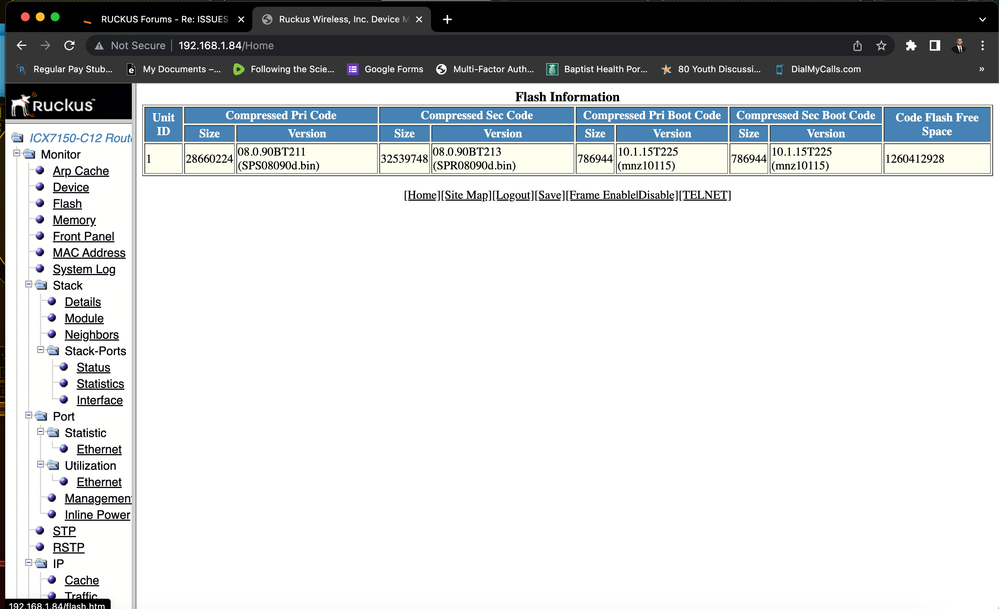Click the browser back arrow
This screenshot has height=609, width=999.
[x=21, y=45]
